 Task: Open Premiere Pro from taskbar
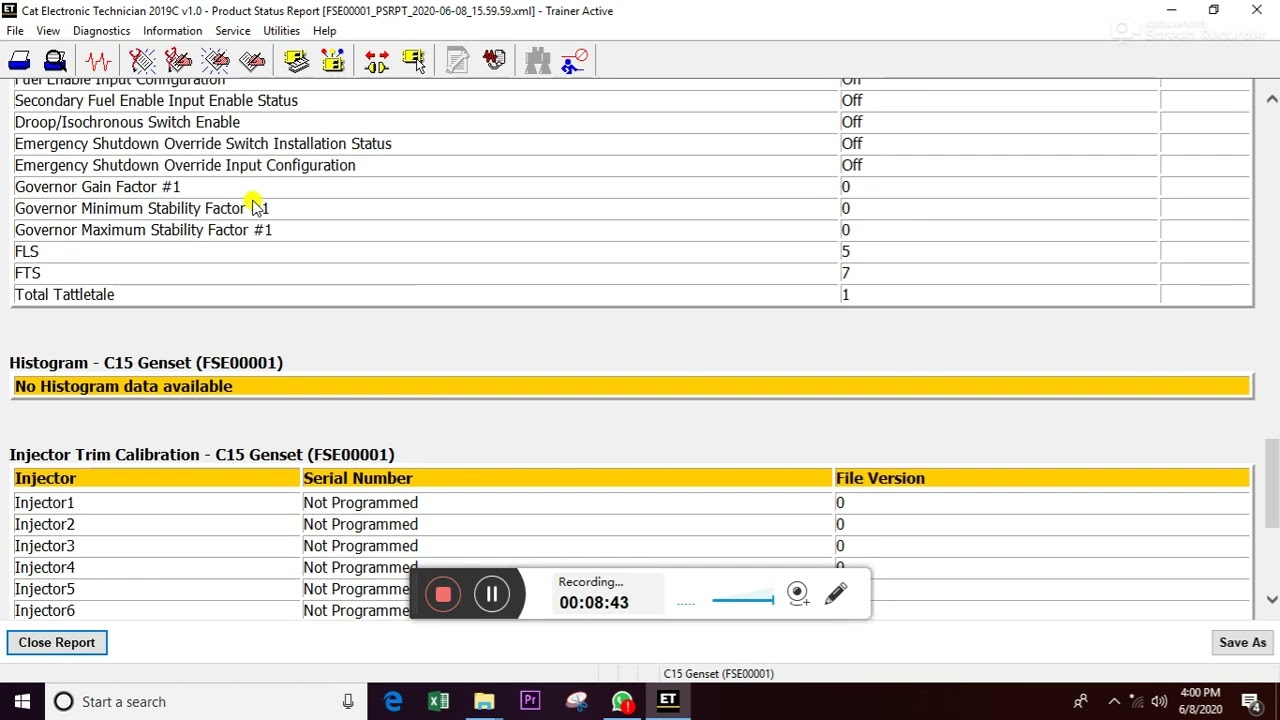click(530, 702)
